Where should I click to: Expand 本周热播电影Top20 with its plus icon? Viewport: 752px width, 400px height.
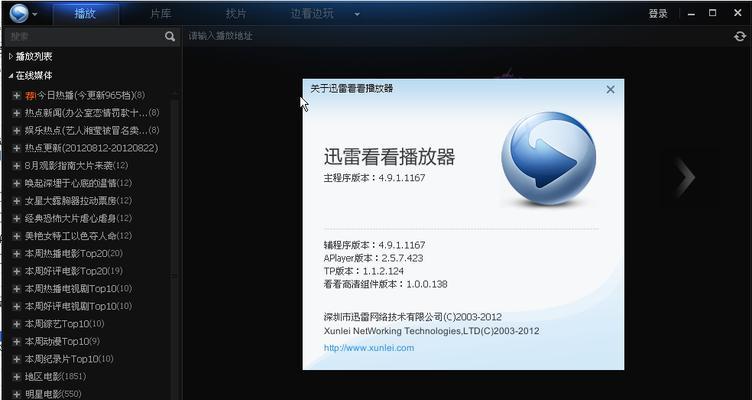tap(16, 254)
